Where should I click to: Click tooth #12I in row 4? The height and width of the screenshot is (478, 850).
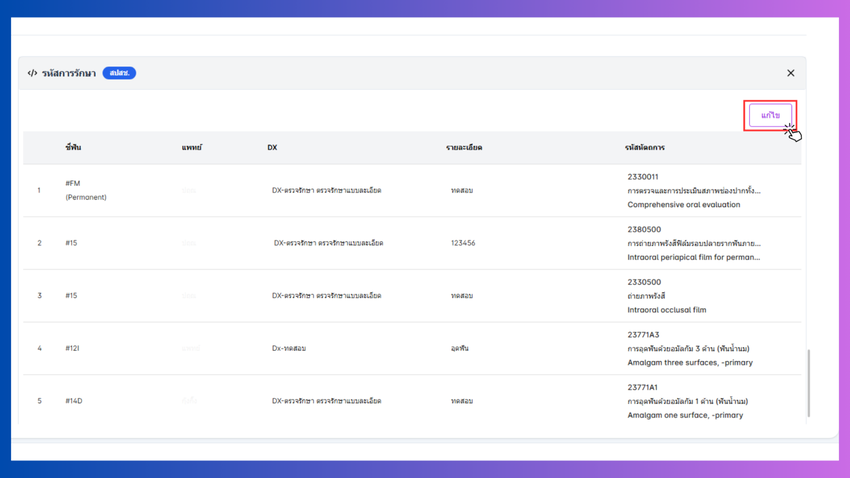[x=73, y=348]
